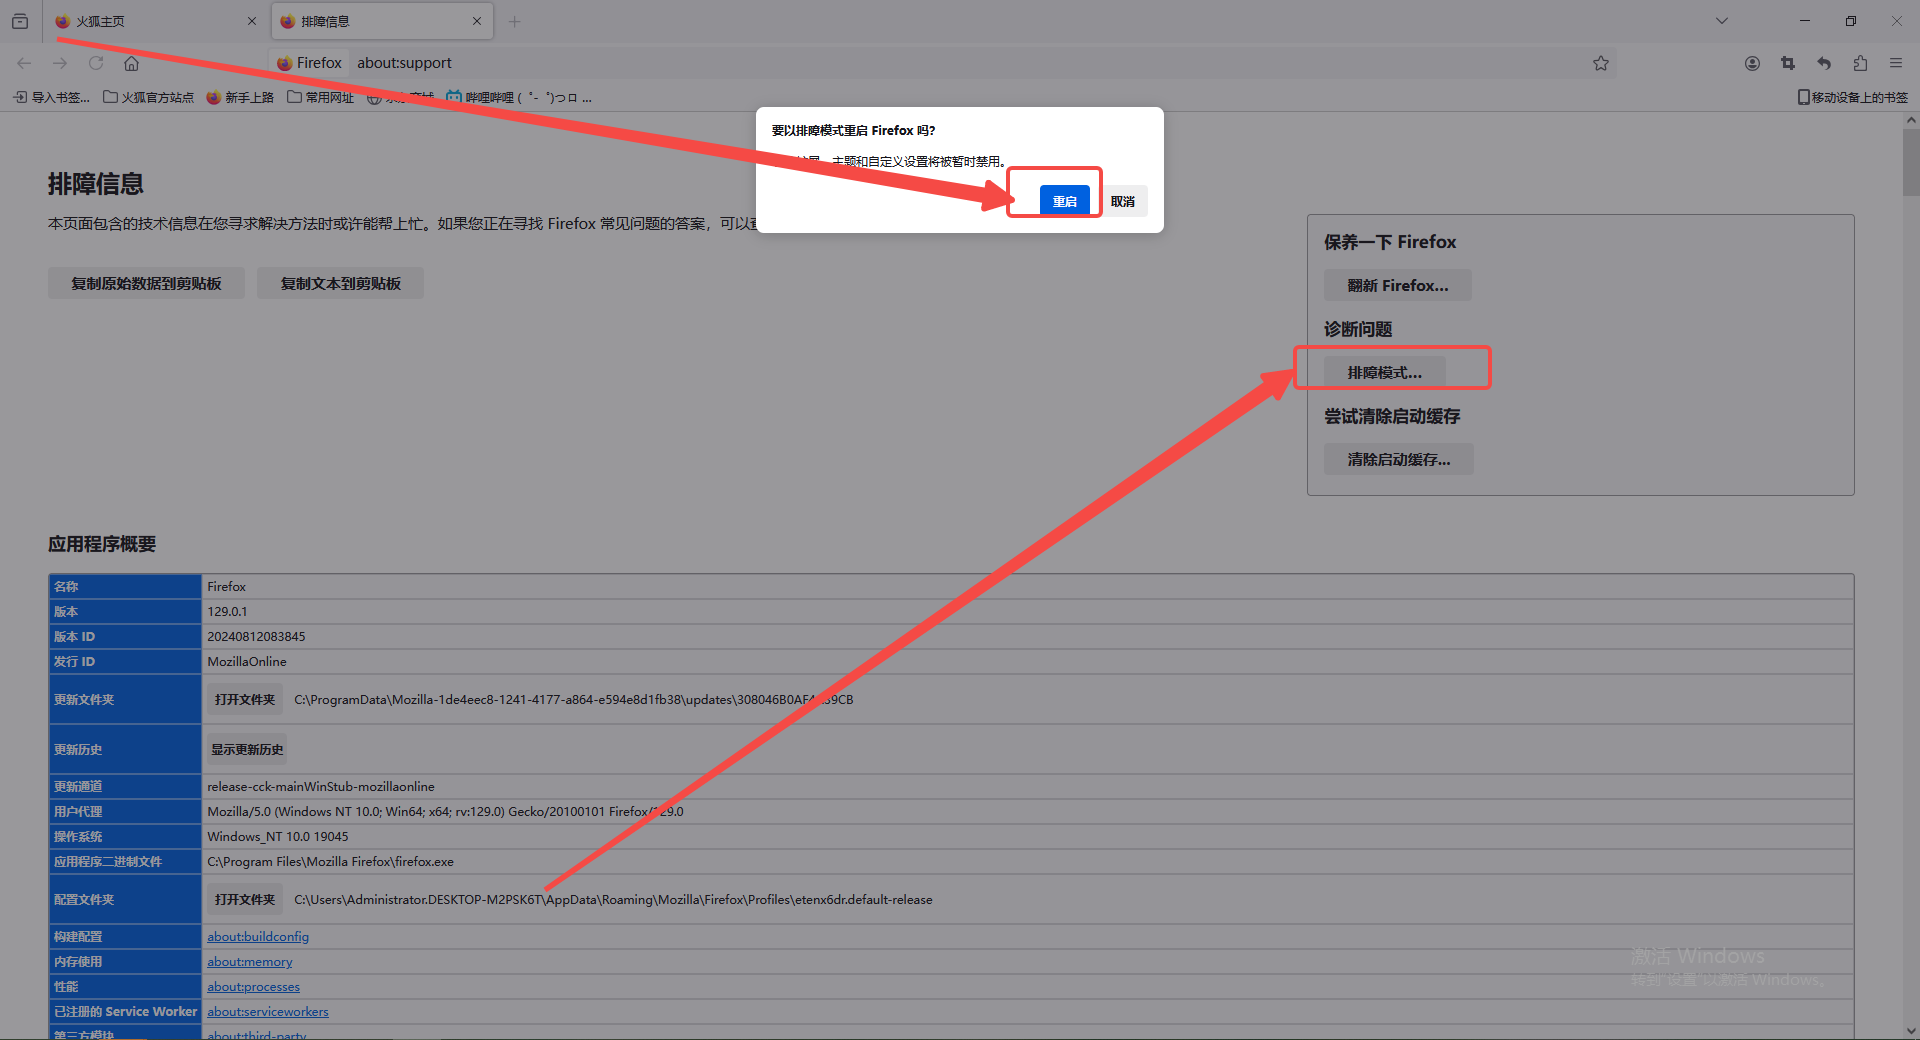Close the 火狐主页 tab
Viewport: 1920px width, 1040px height.
coord(252,21)
